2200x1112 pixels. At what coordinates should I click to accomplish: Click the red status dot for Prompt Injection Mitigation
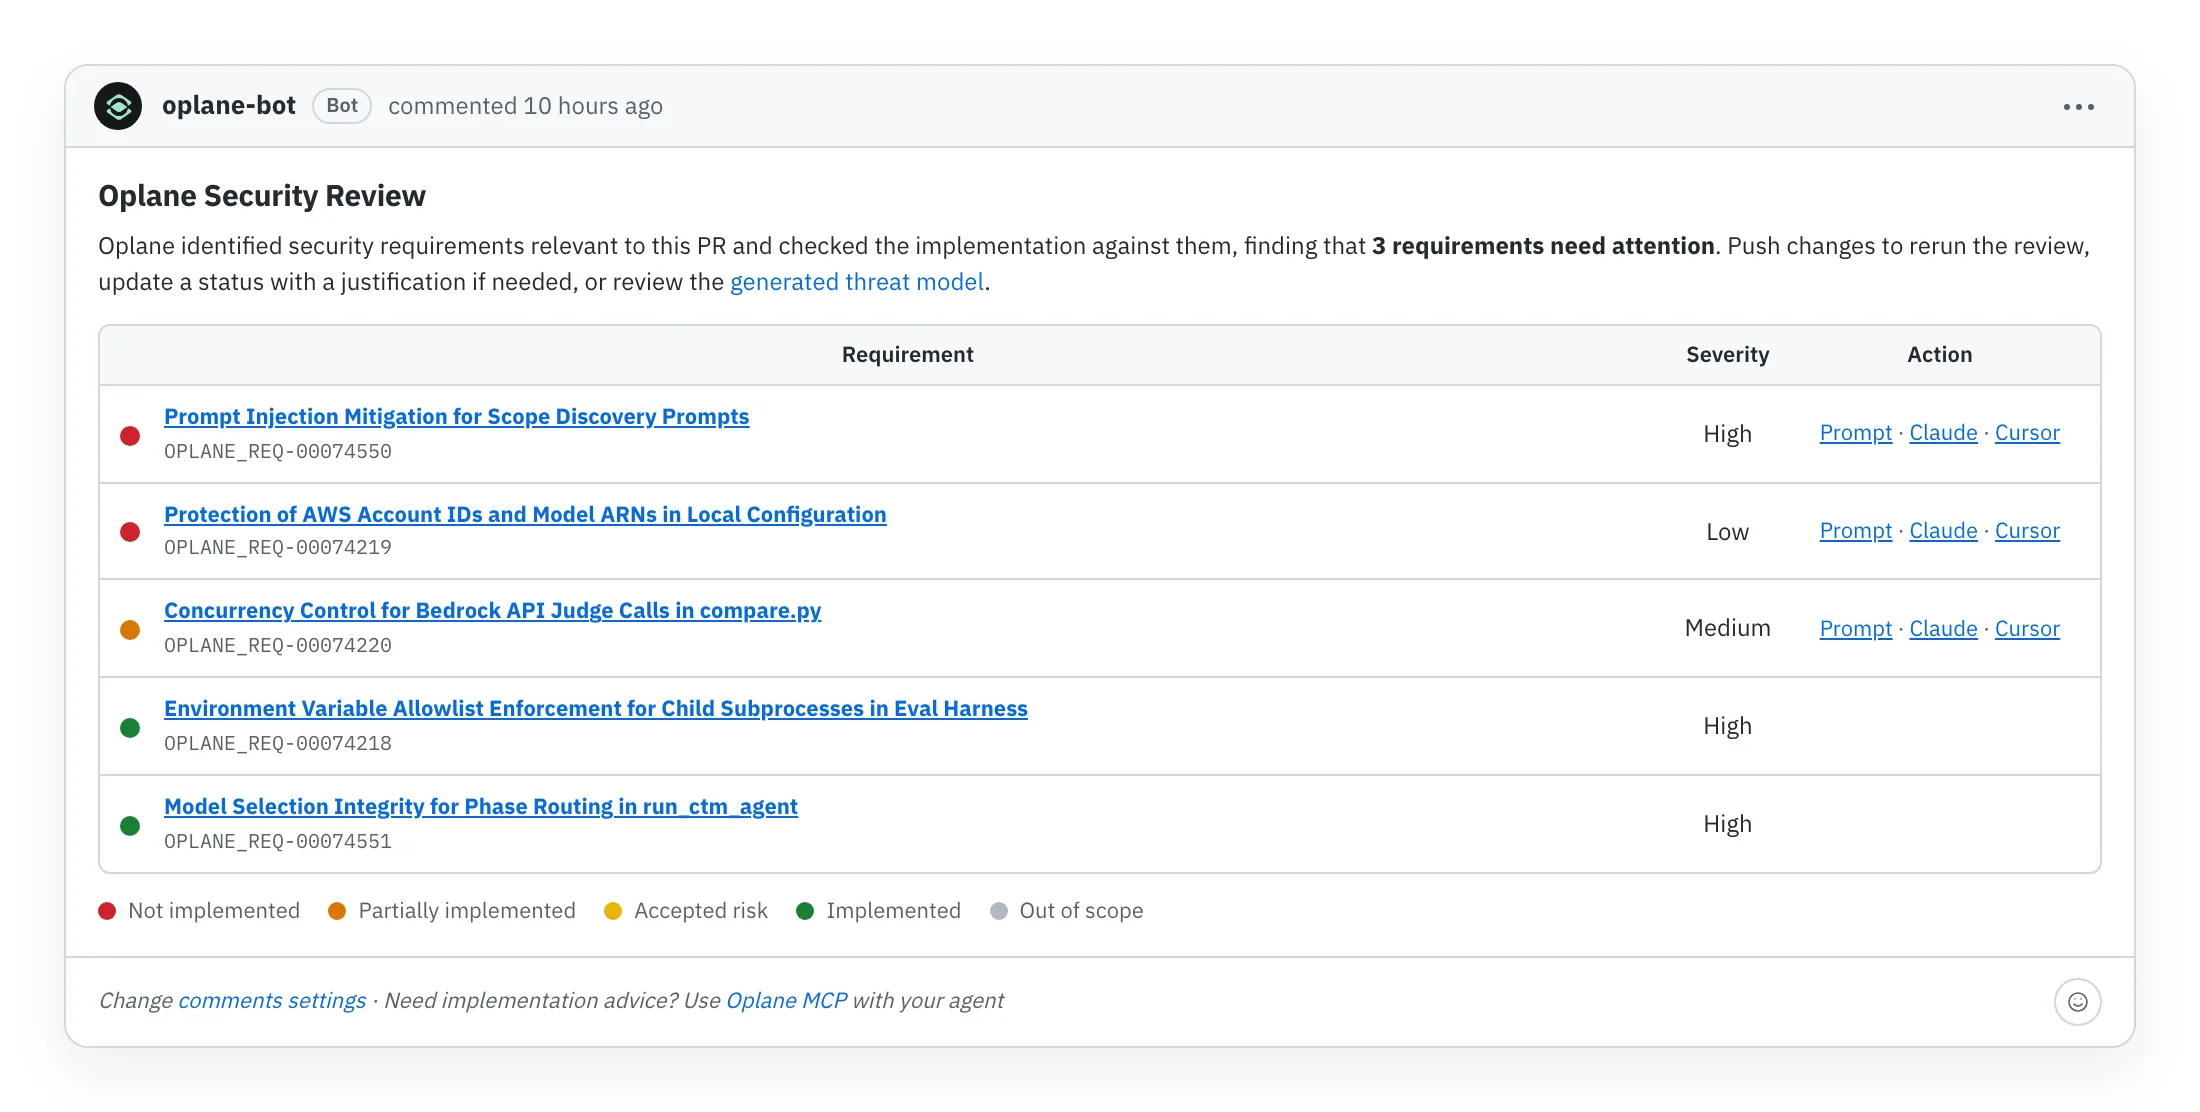(x=130, y=436)
